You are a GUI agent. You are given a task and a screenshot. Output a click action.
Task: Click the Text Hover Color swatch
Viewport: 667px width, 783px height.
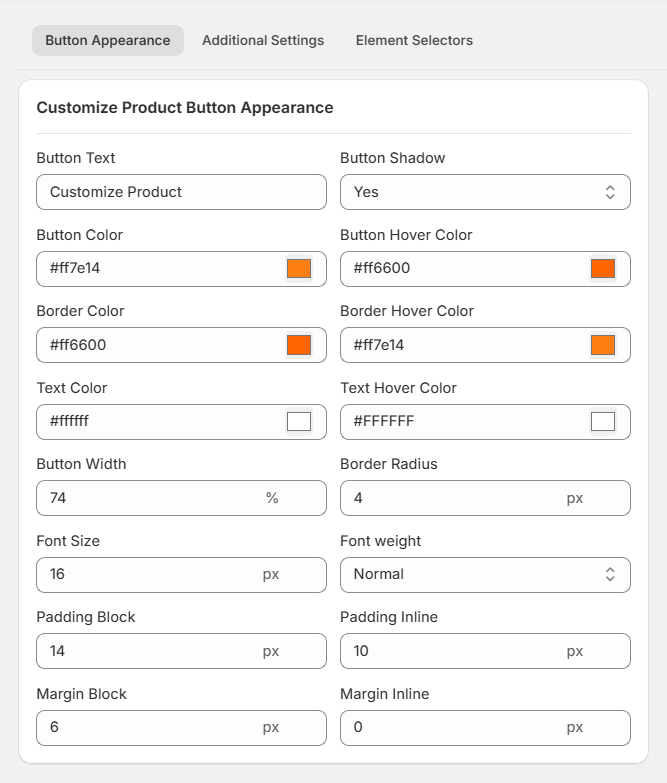[x=603, y=421]
